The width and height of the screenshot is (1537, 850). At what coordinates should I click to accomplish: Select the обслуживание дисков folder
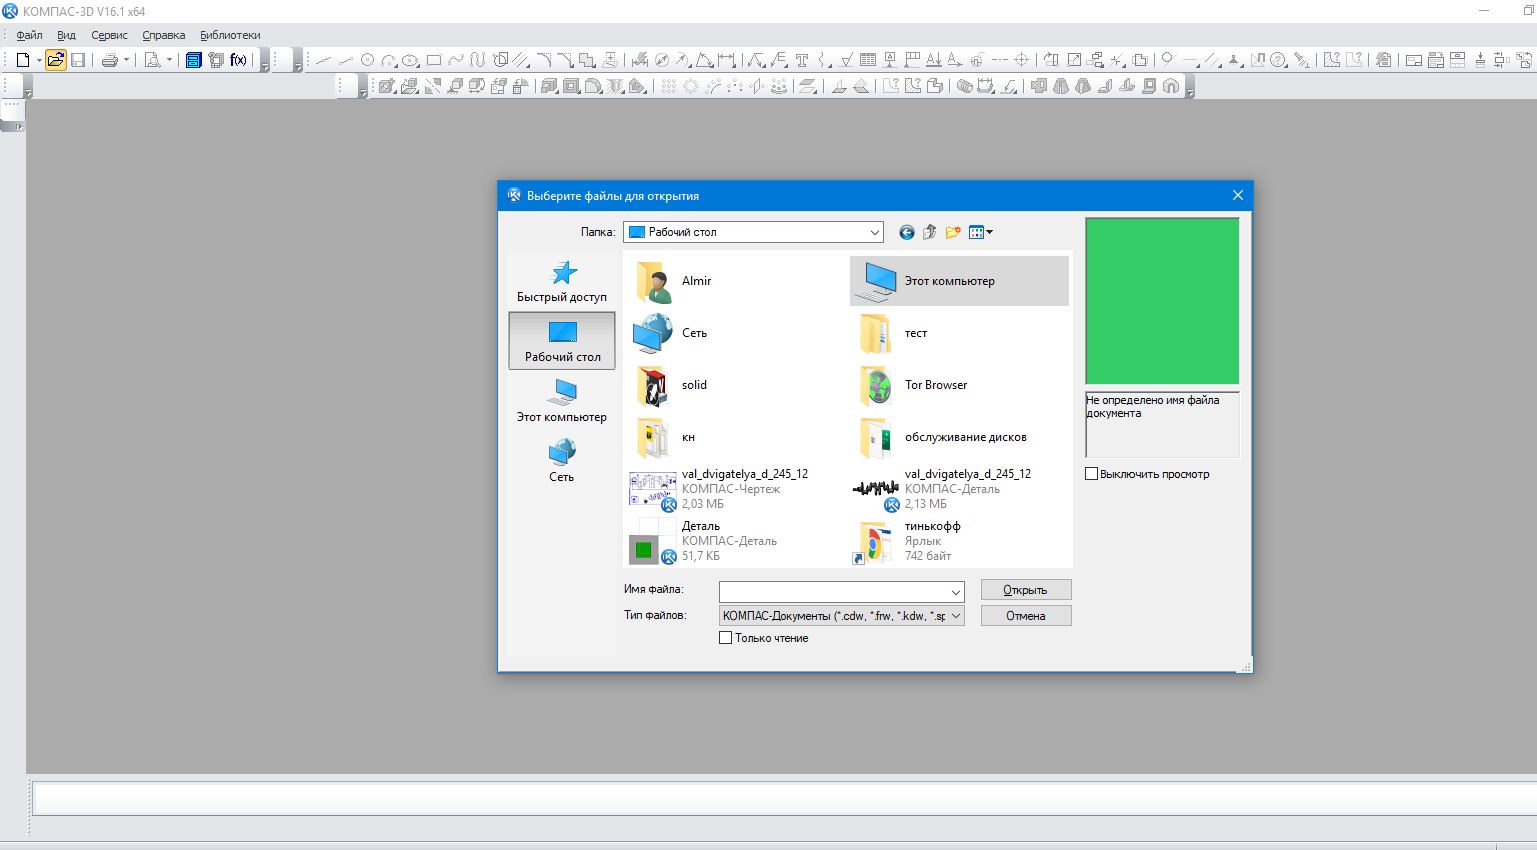click(959, 437)
